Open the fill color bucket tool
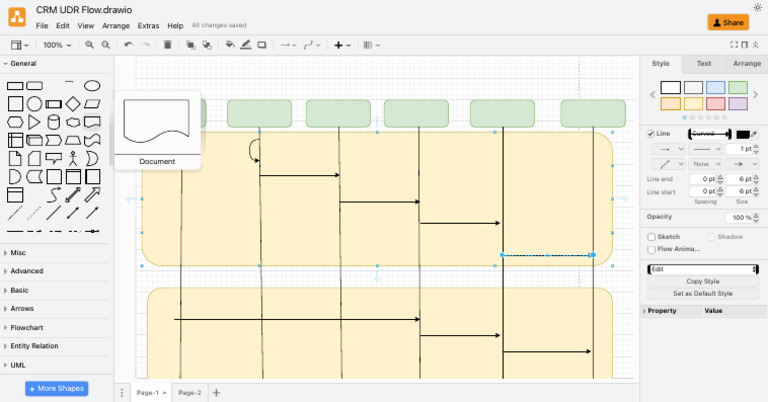 click(230, 45)
